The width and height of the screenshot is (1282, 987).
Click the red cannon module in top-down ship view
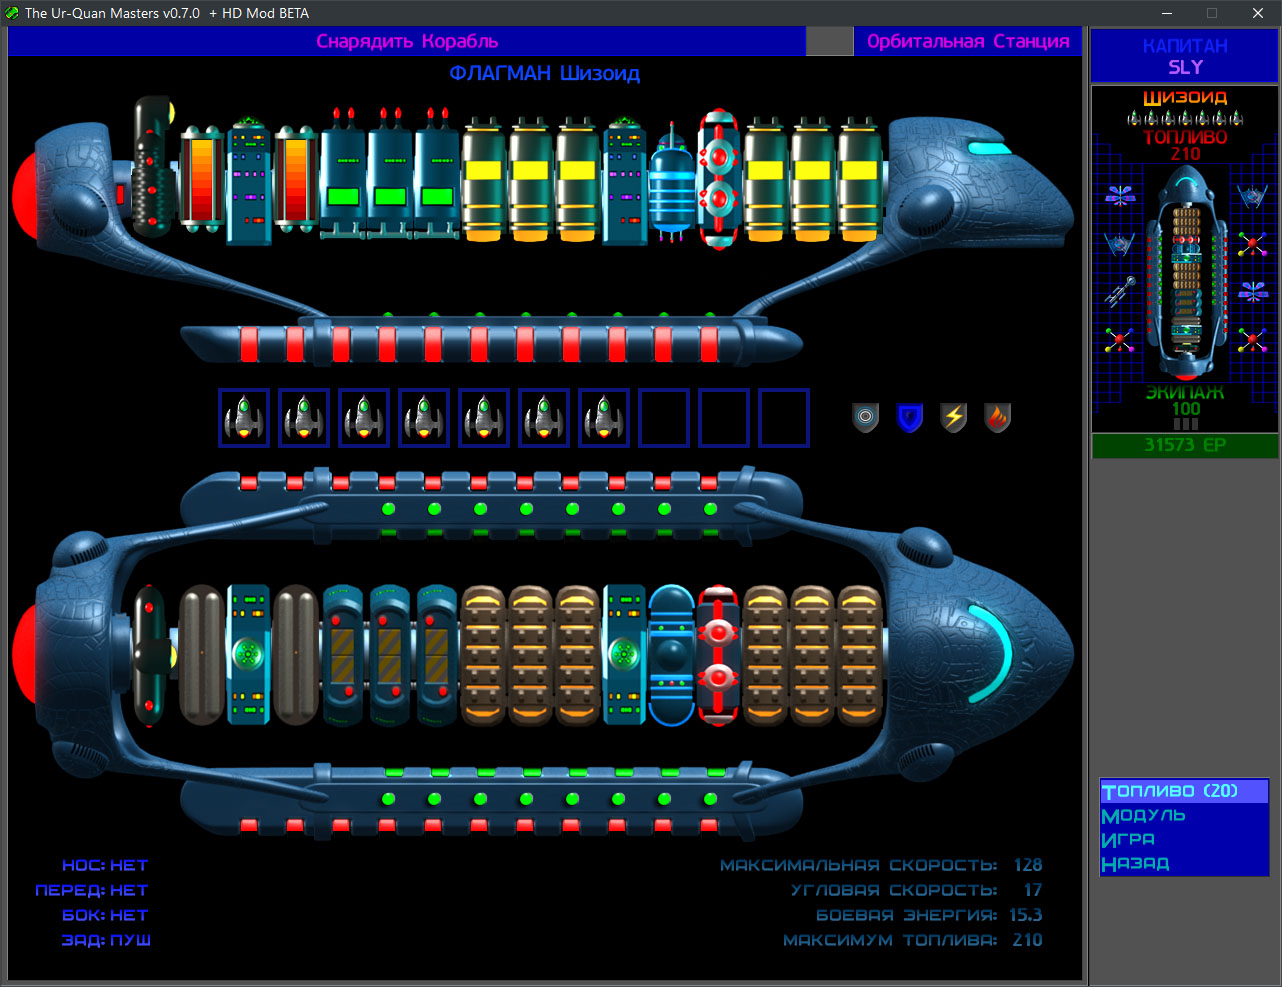click(718, 655)
